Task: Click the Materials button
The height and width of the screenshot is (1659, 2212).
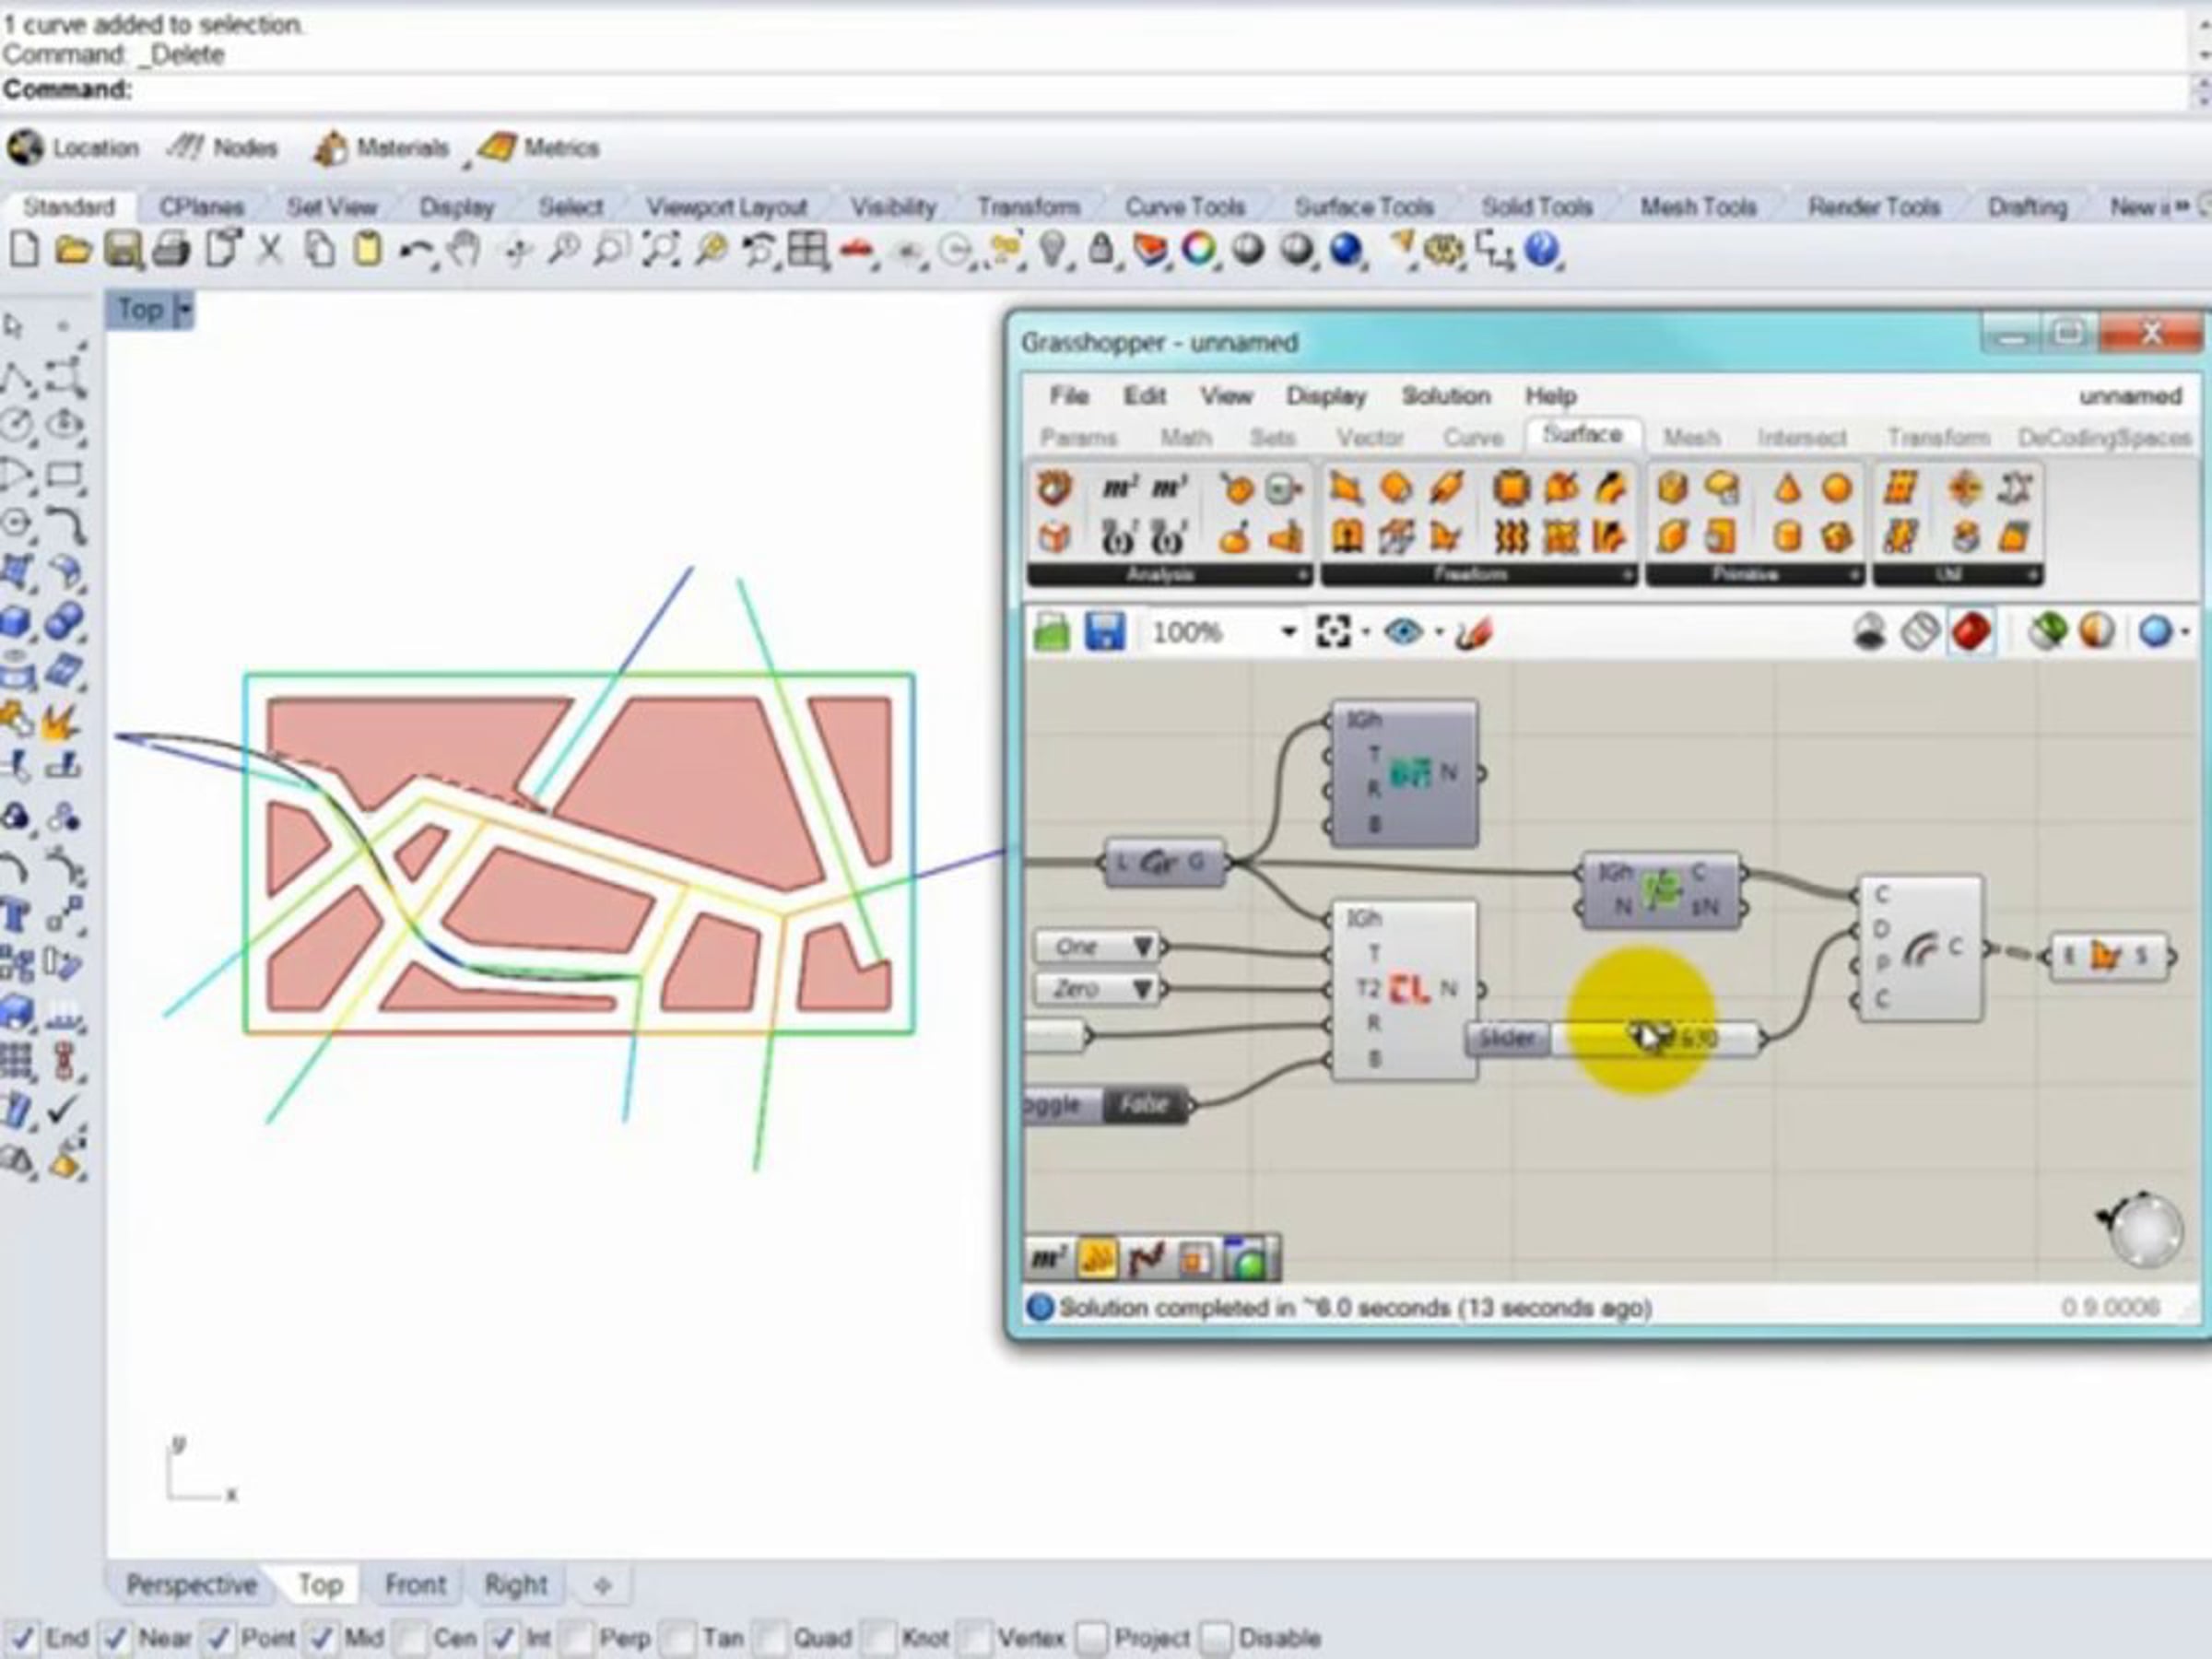Action: (382, 148)
